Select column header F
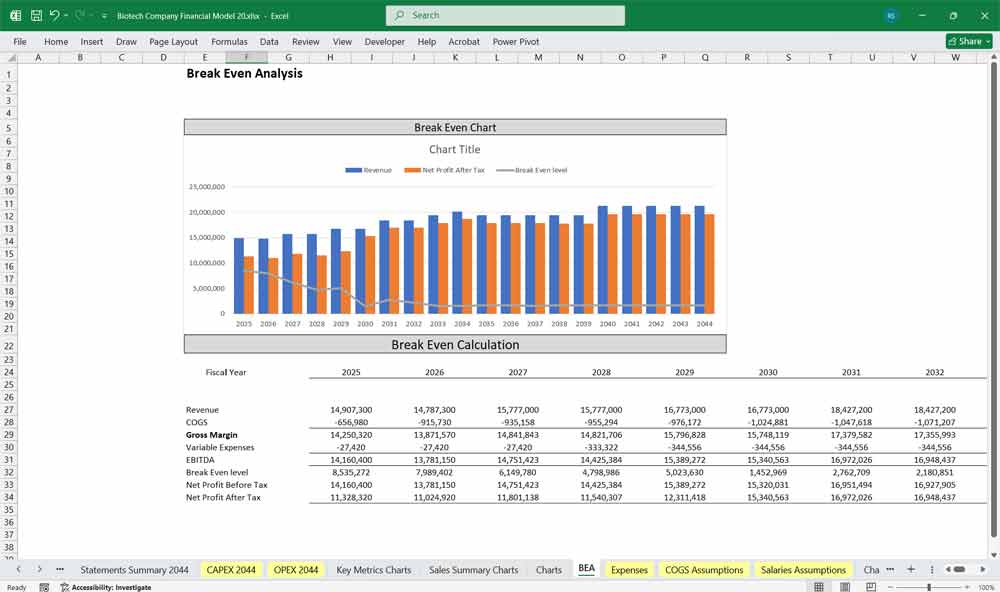 click(x=246, y=58)
